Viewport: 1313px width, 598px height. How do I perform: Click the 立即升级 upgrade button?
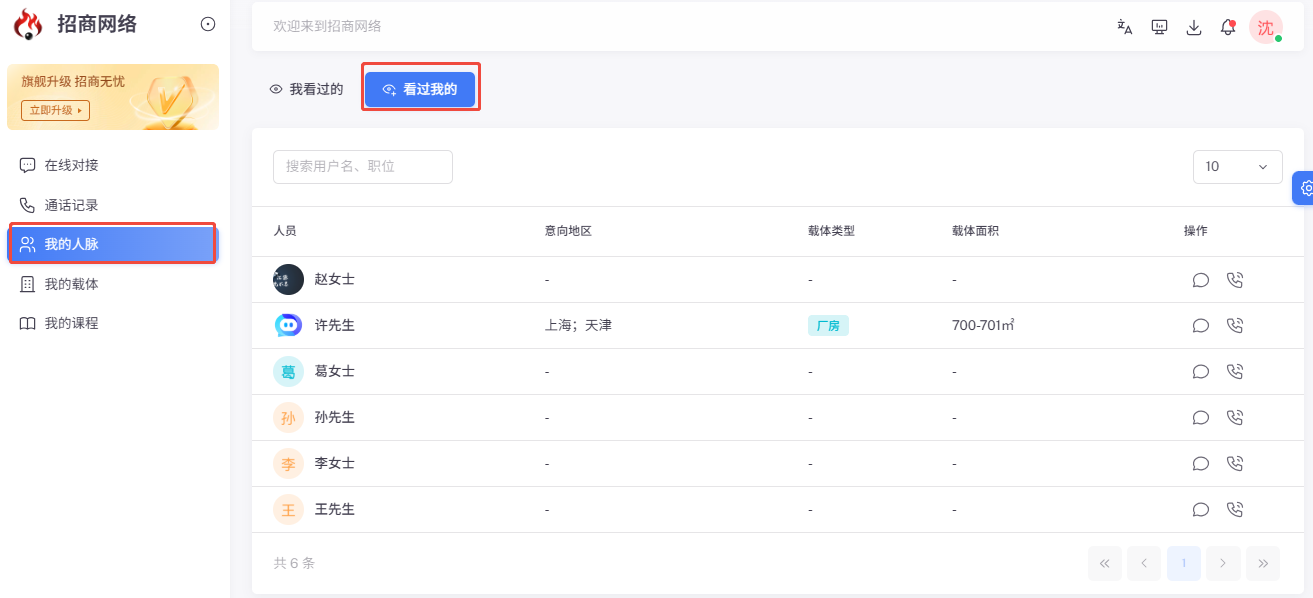[55, 110]
